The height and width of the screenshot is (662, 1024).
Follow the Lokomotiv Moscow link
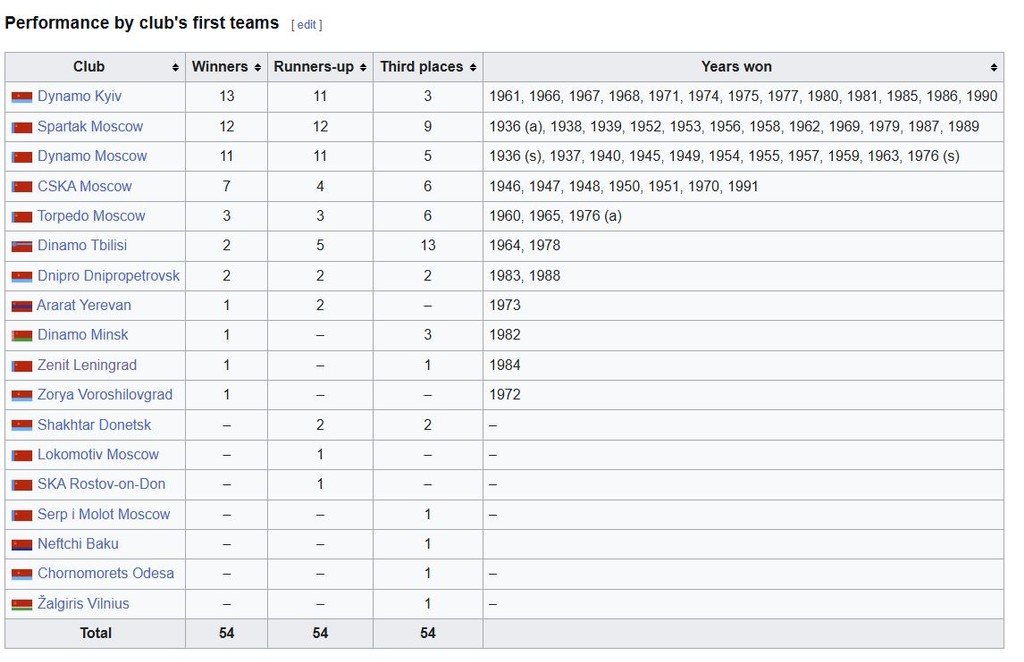98,454
